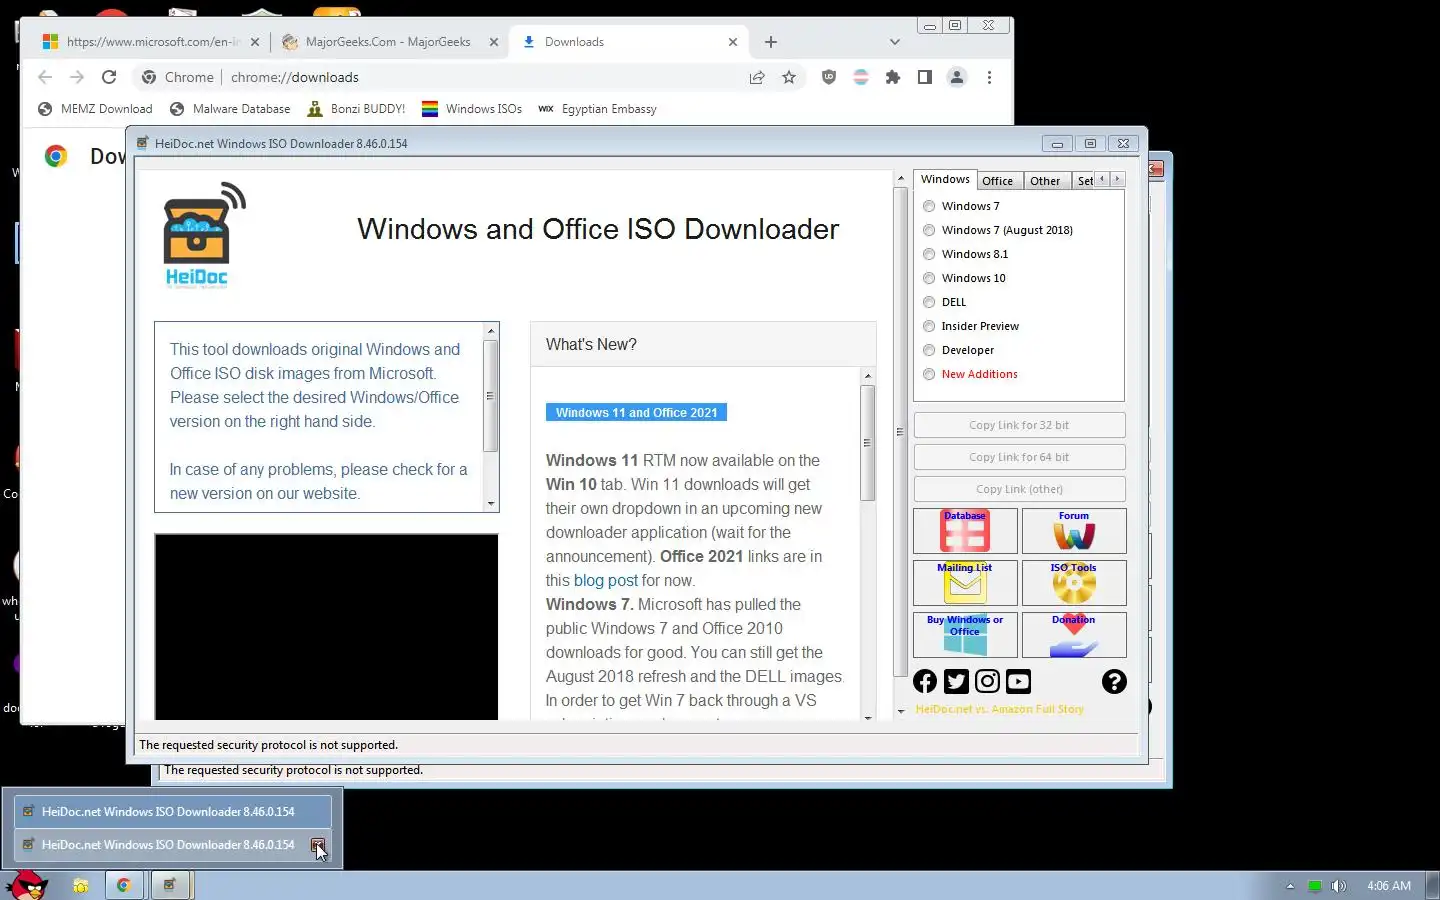Open Chrome profile avatar icon
Image resolution: width=1440 pixels, height=900 pixels.
click(957, 77)
